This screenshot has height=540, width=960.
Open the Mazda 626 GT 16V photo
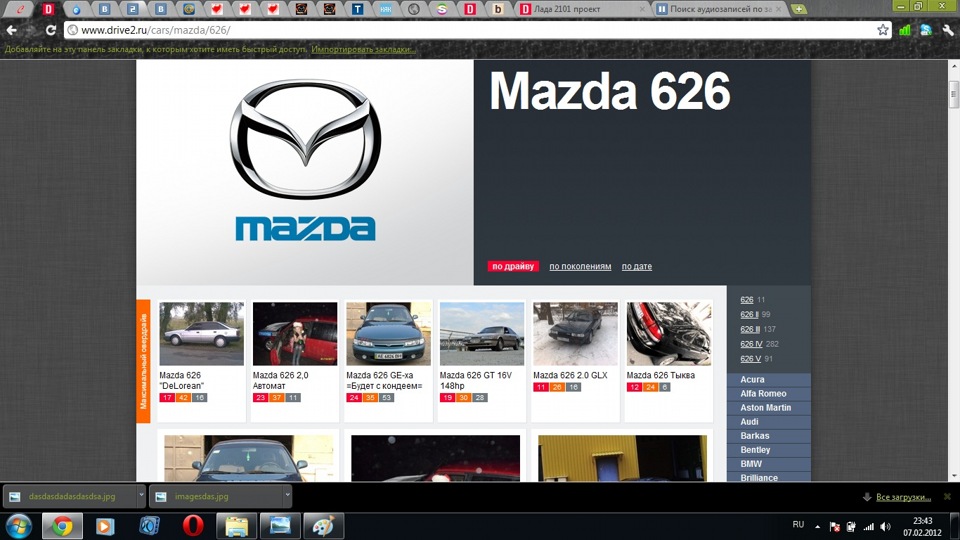tap(482, 334)
